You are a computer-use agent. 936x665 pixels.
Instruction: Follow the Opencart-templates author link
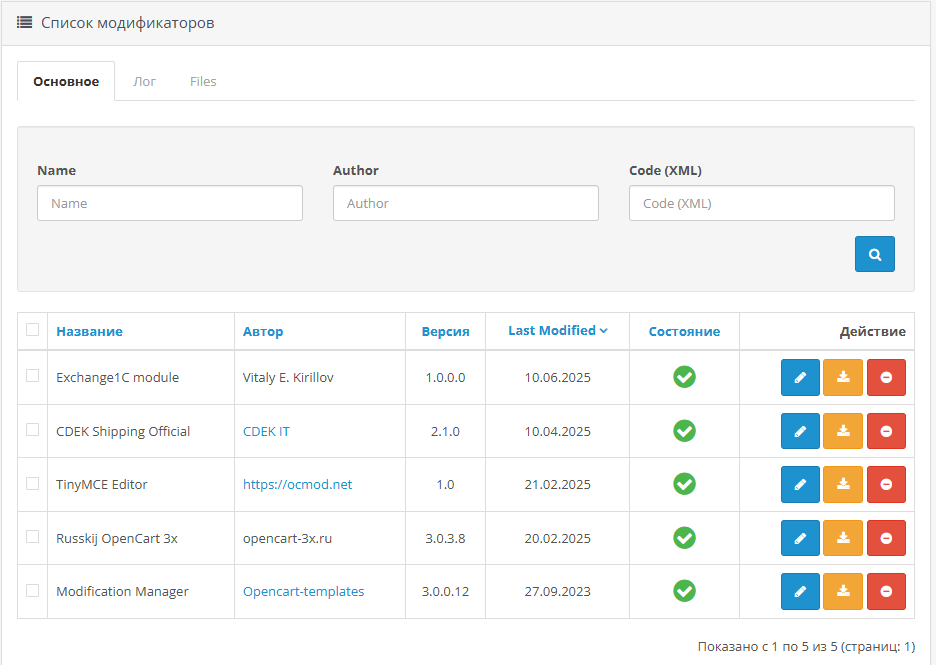click(303, 592)
